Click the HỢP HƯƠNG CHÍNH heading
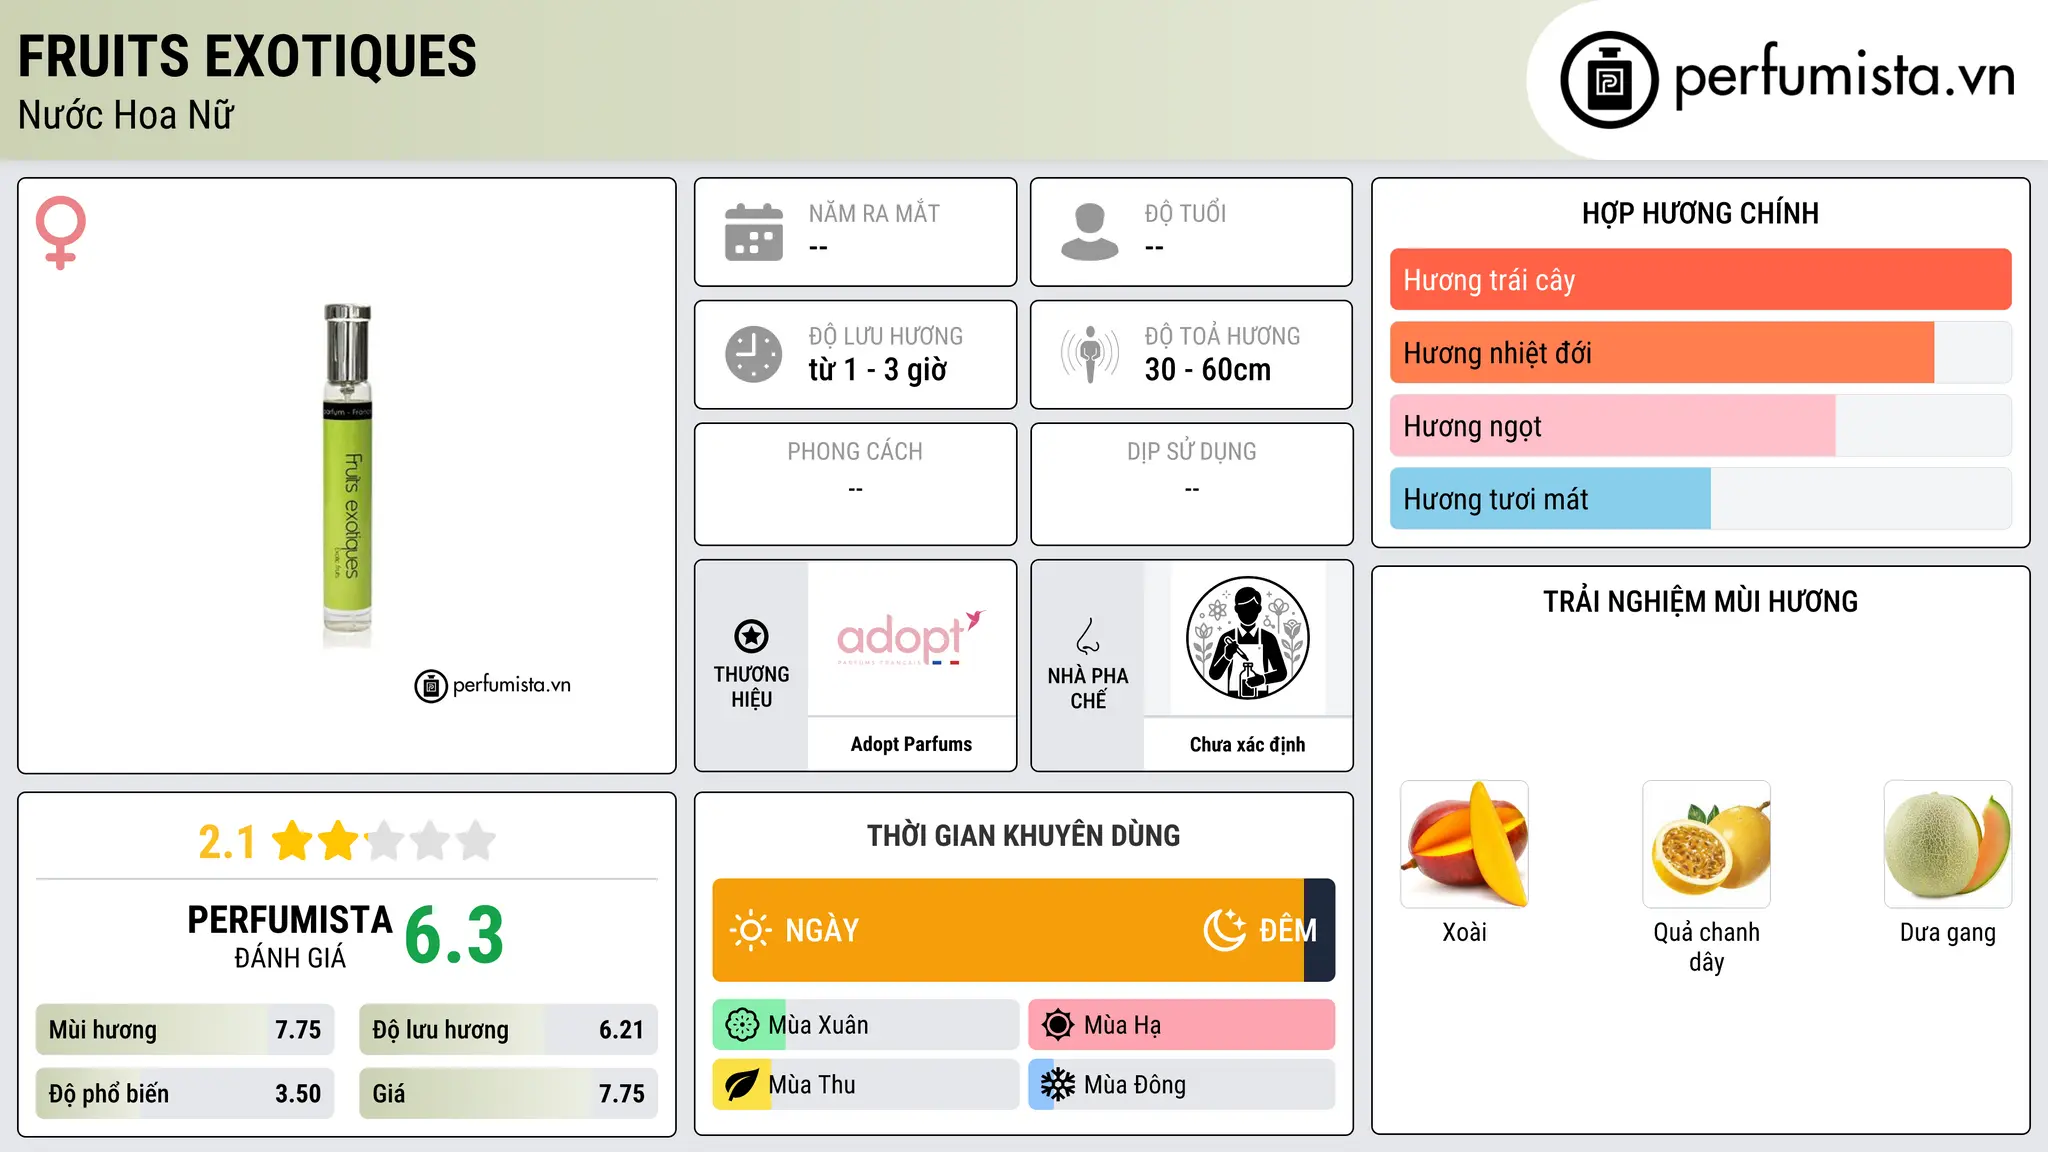Viewport: 2048px width, 1152px height. [x=1700, y=213]
